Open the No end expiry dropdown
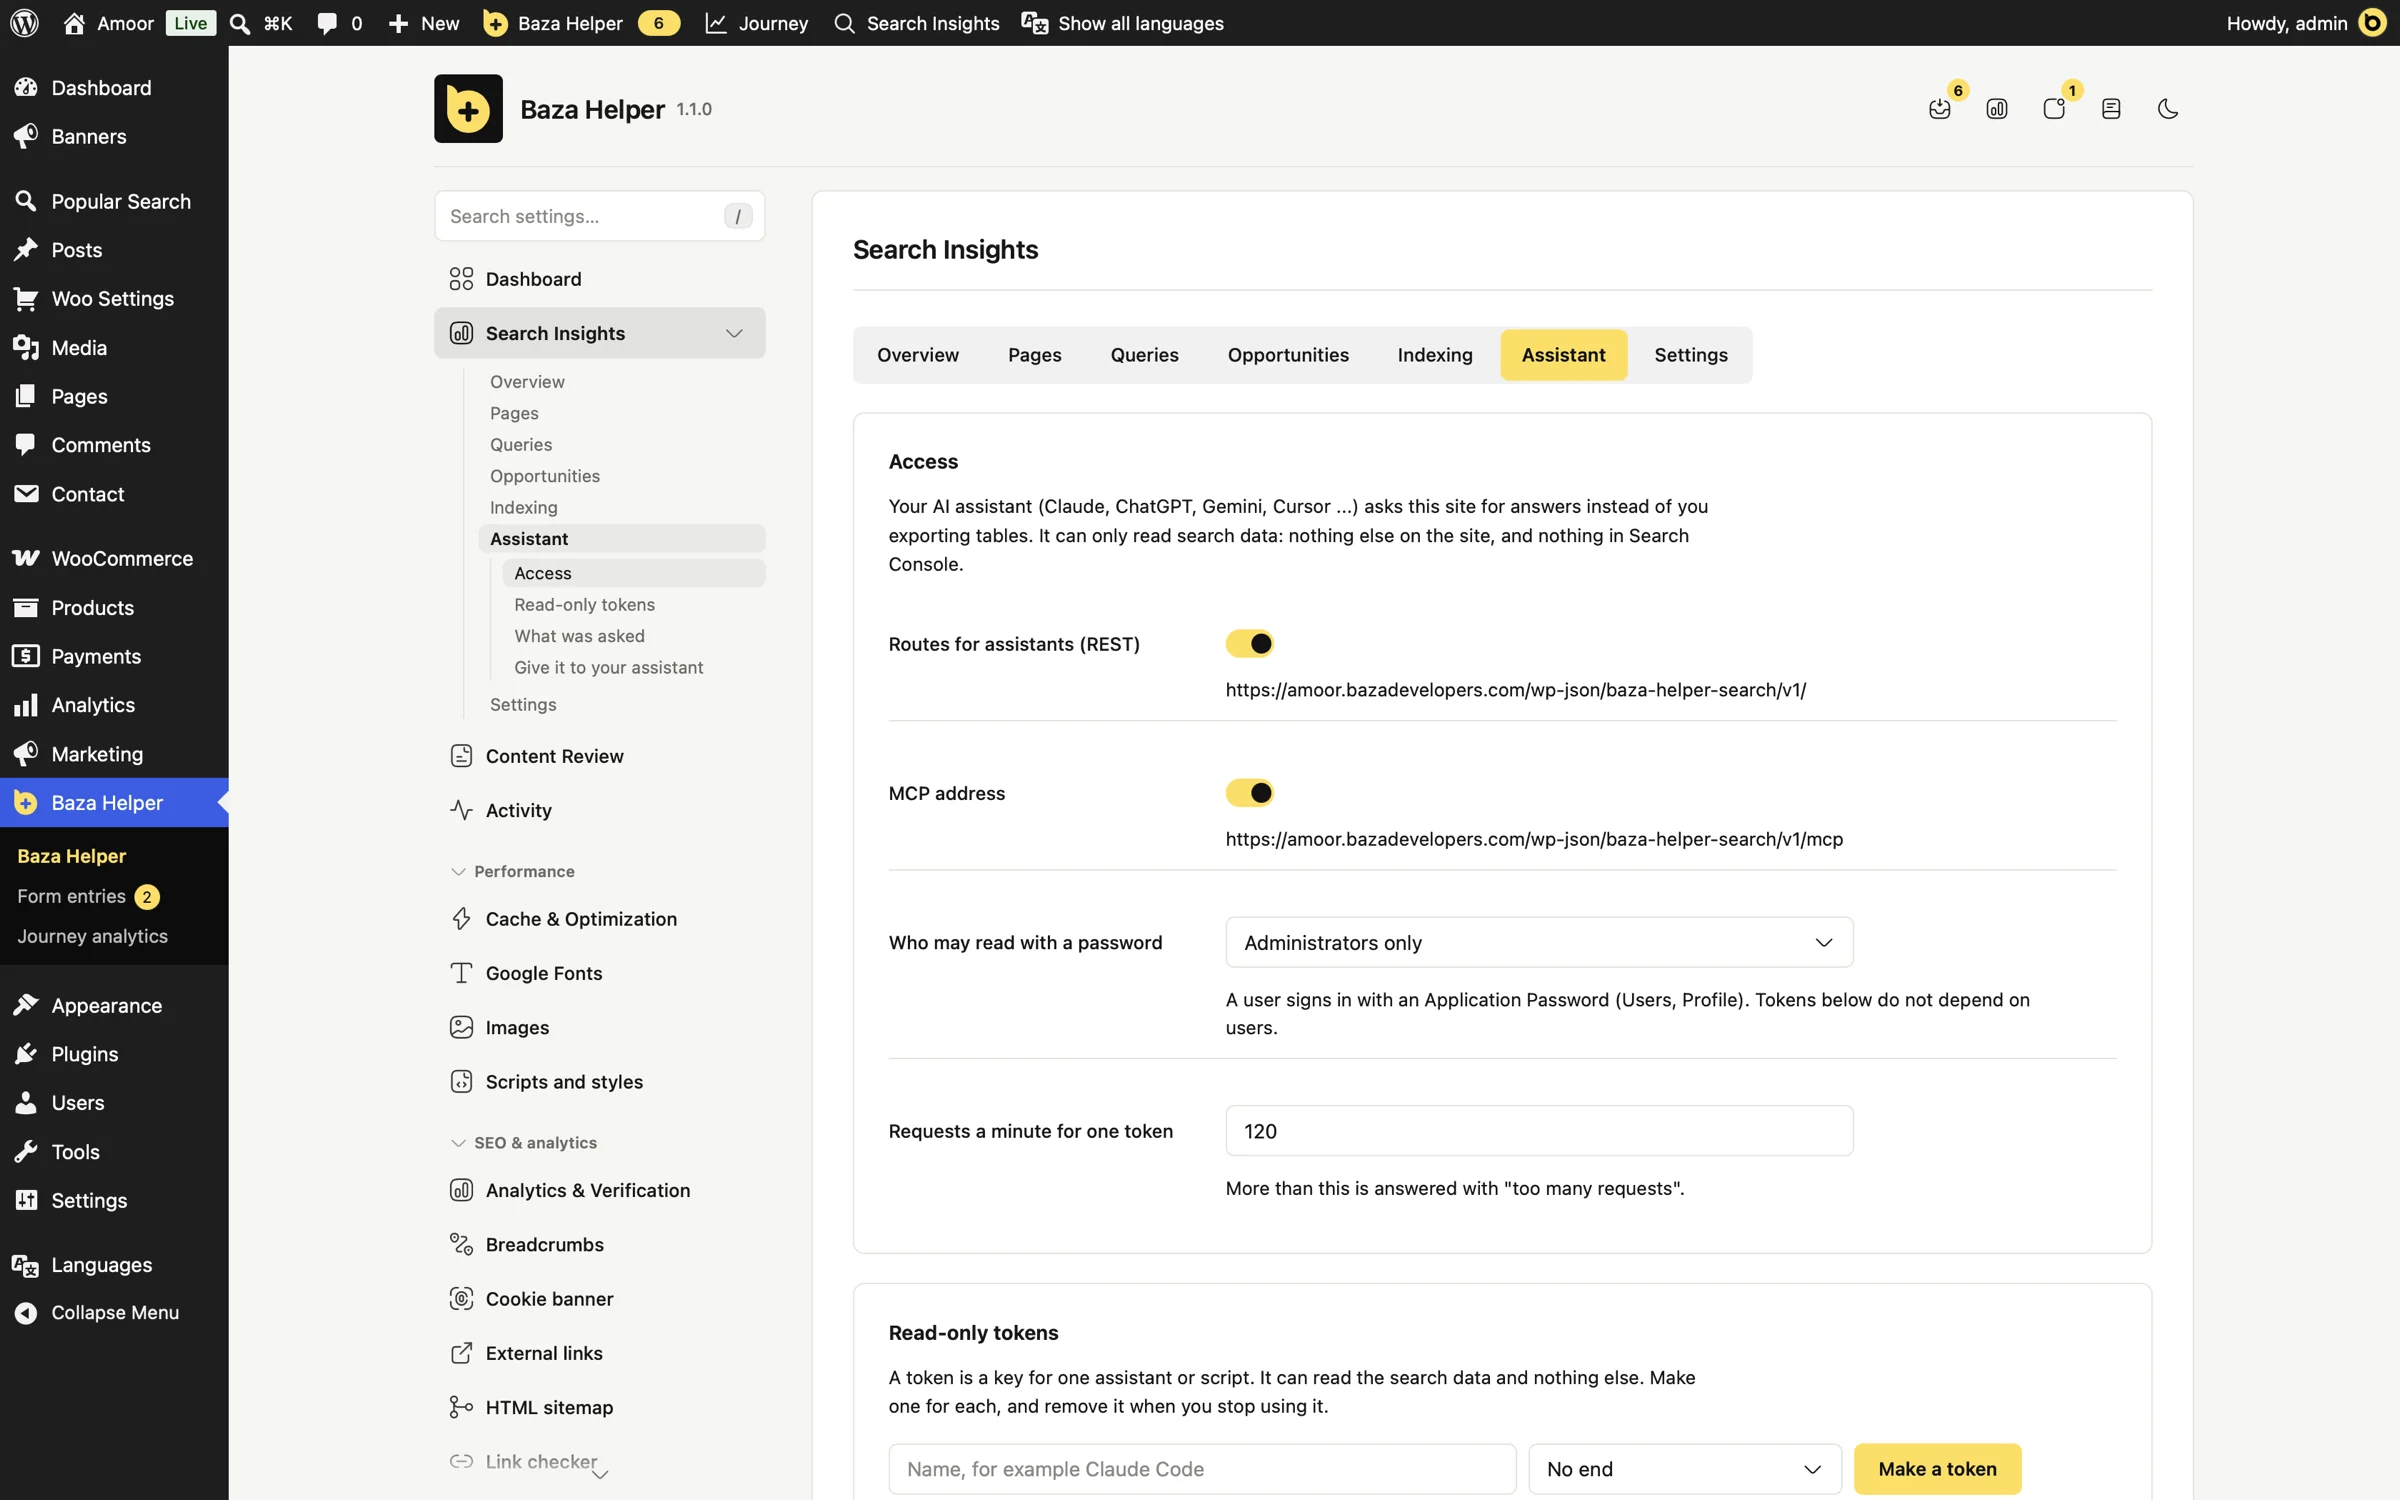 (1684, 1469)
